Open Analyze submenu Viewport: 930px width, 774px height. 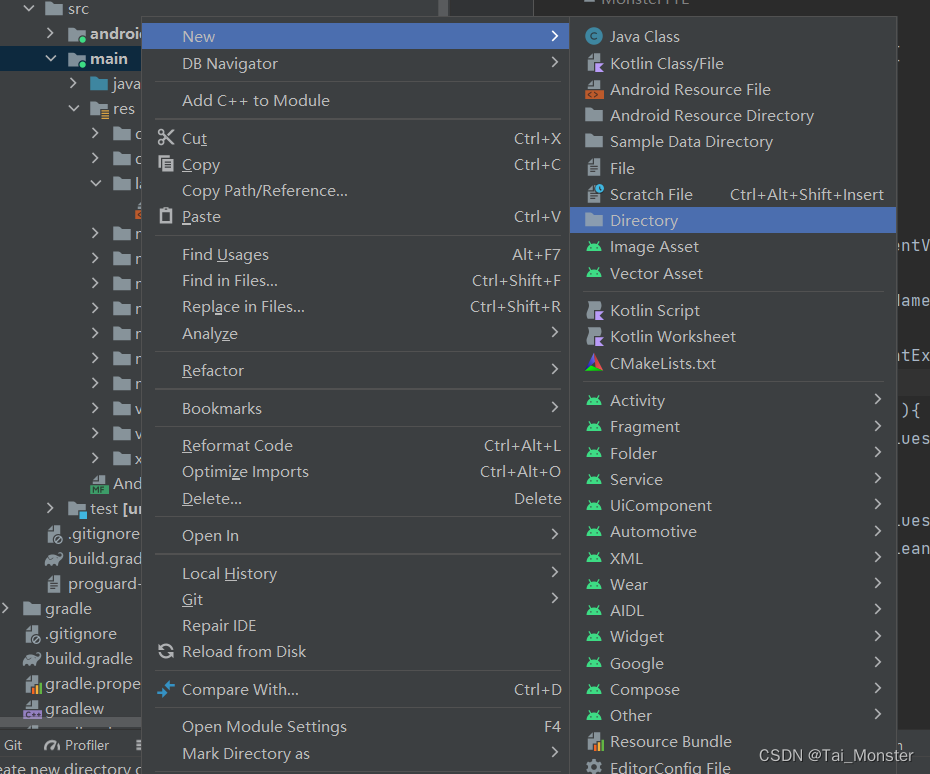pos(355,333)
